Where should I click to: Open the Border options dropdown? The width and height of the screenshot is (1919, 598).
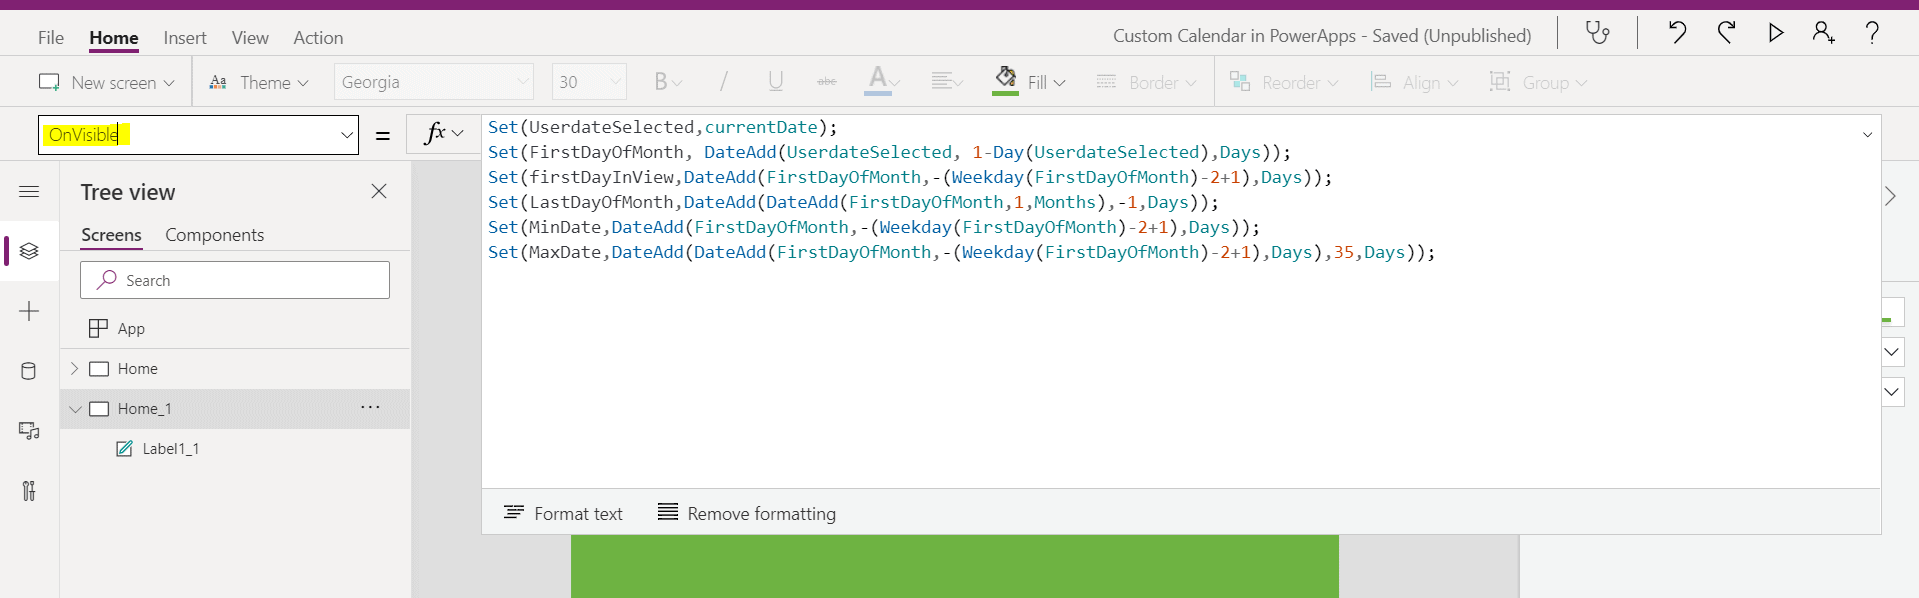tap(1146, 82)
